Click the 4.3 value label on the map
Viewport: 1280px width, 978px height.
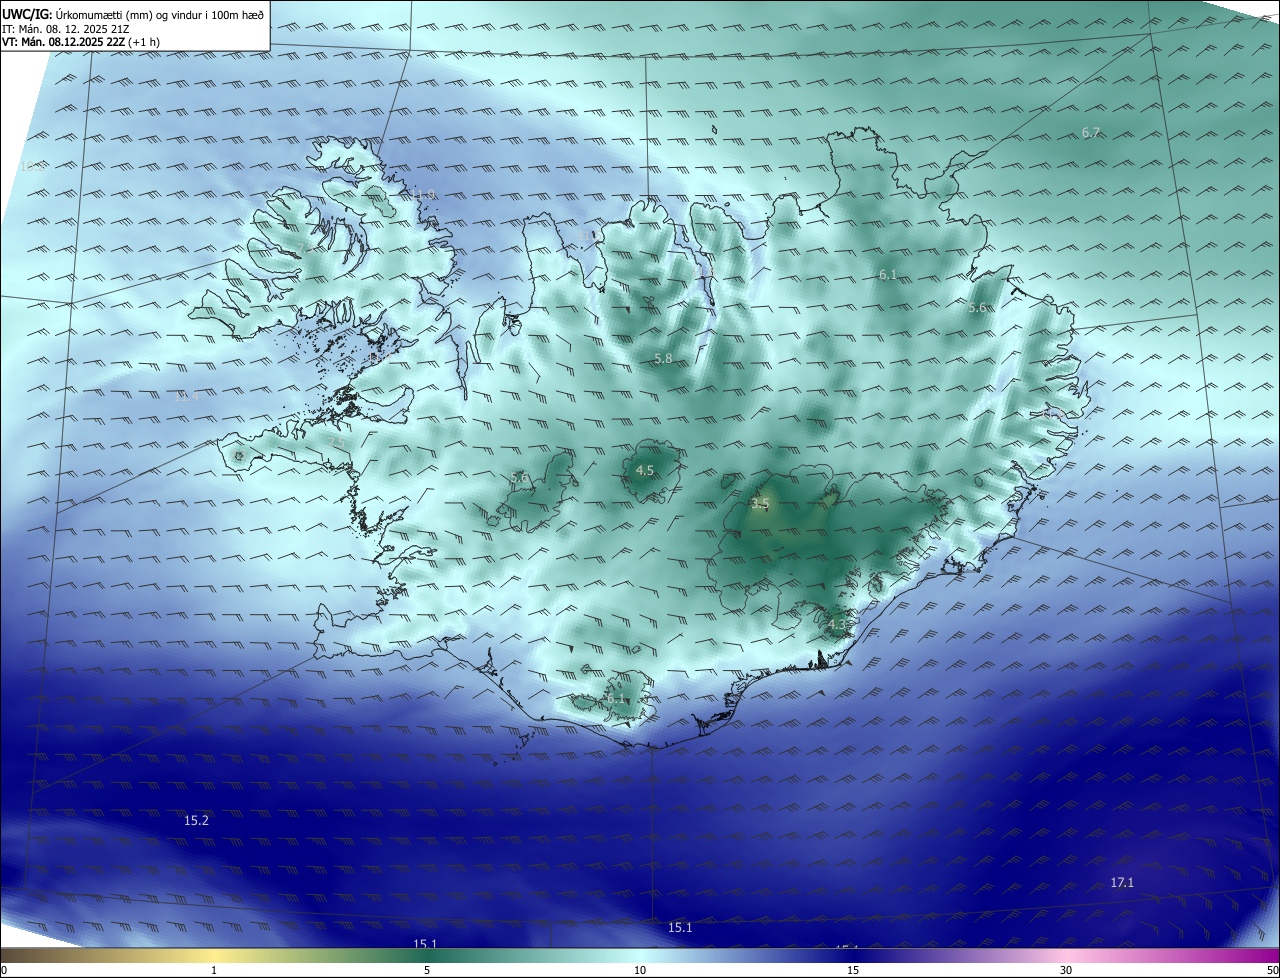837,624
